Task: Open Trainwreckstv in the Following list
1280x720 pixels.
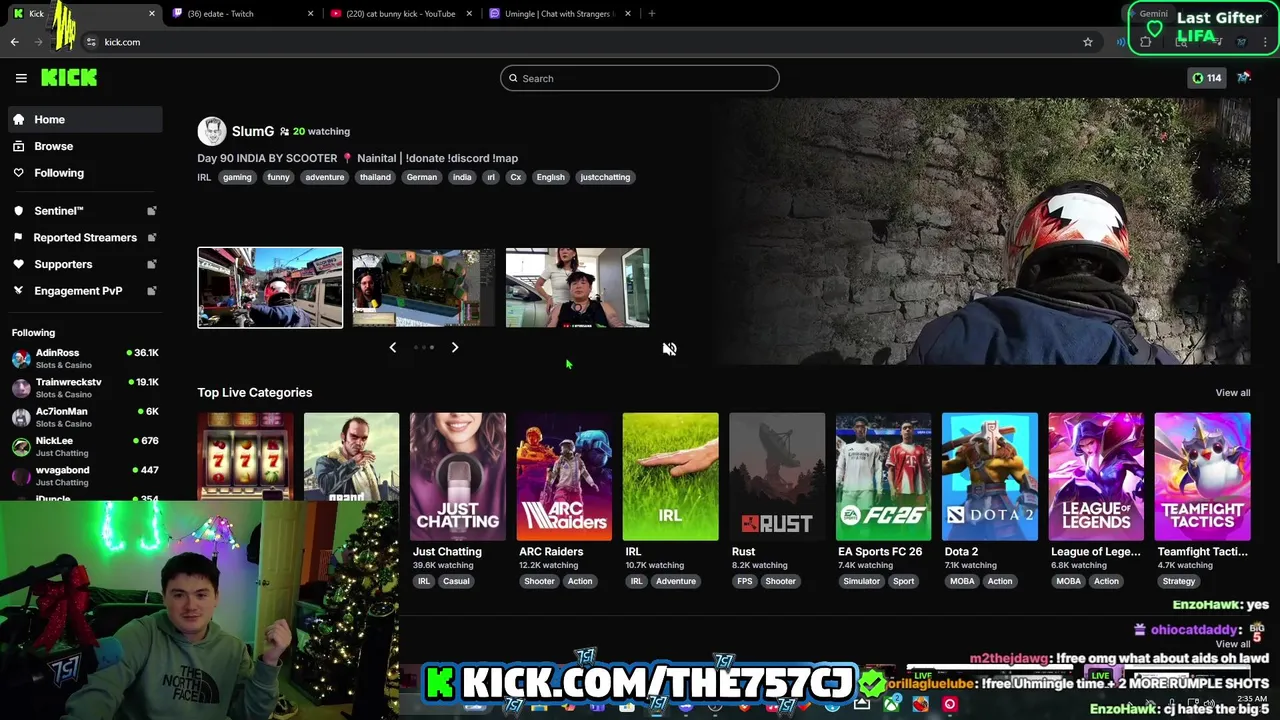Action: coord(84,388)
